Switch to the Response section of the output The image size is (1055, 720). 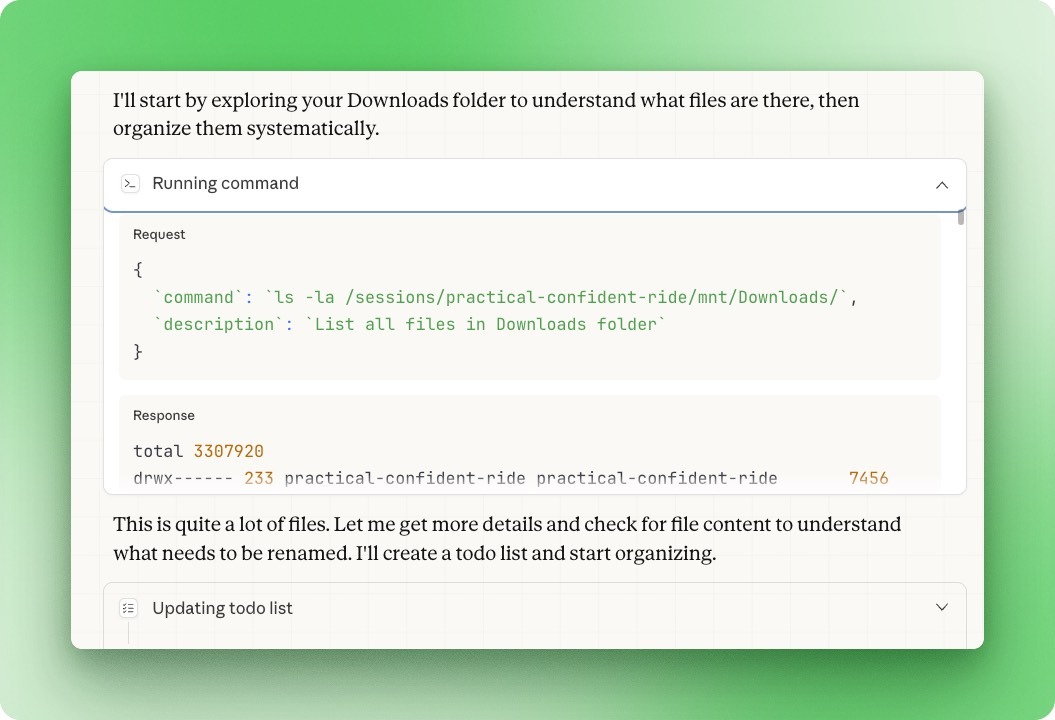(x=163, y=415)
